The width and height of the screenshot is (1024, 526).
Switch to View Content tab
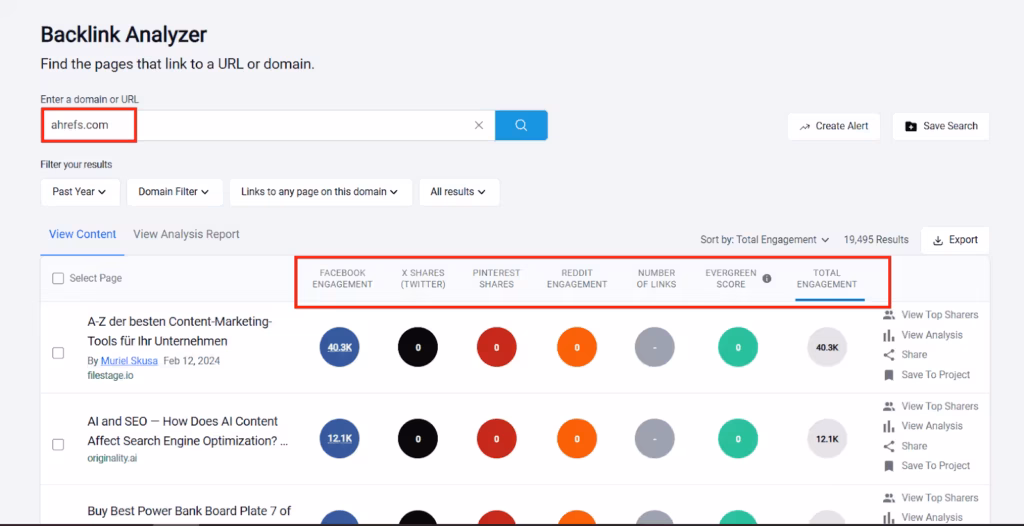pyautogui.click(x=82, y=234)
